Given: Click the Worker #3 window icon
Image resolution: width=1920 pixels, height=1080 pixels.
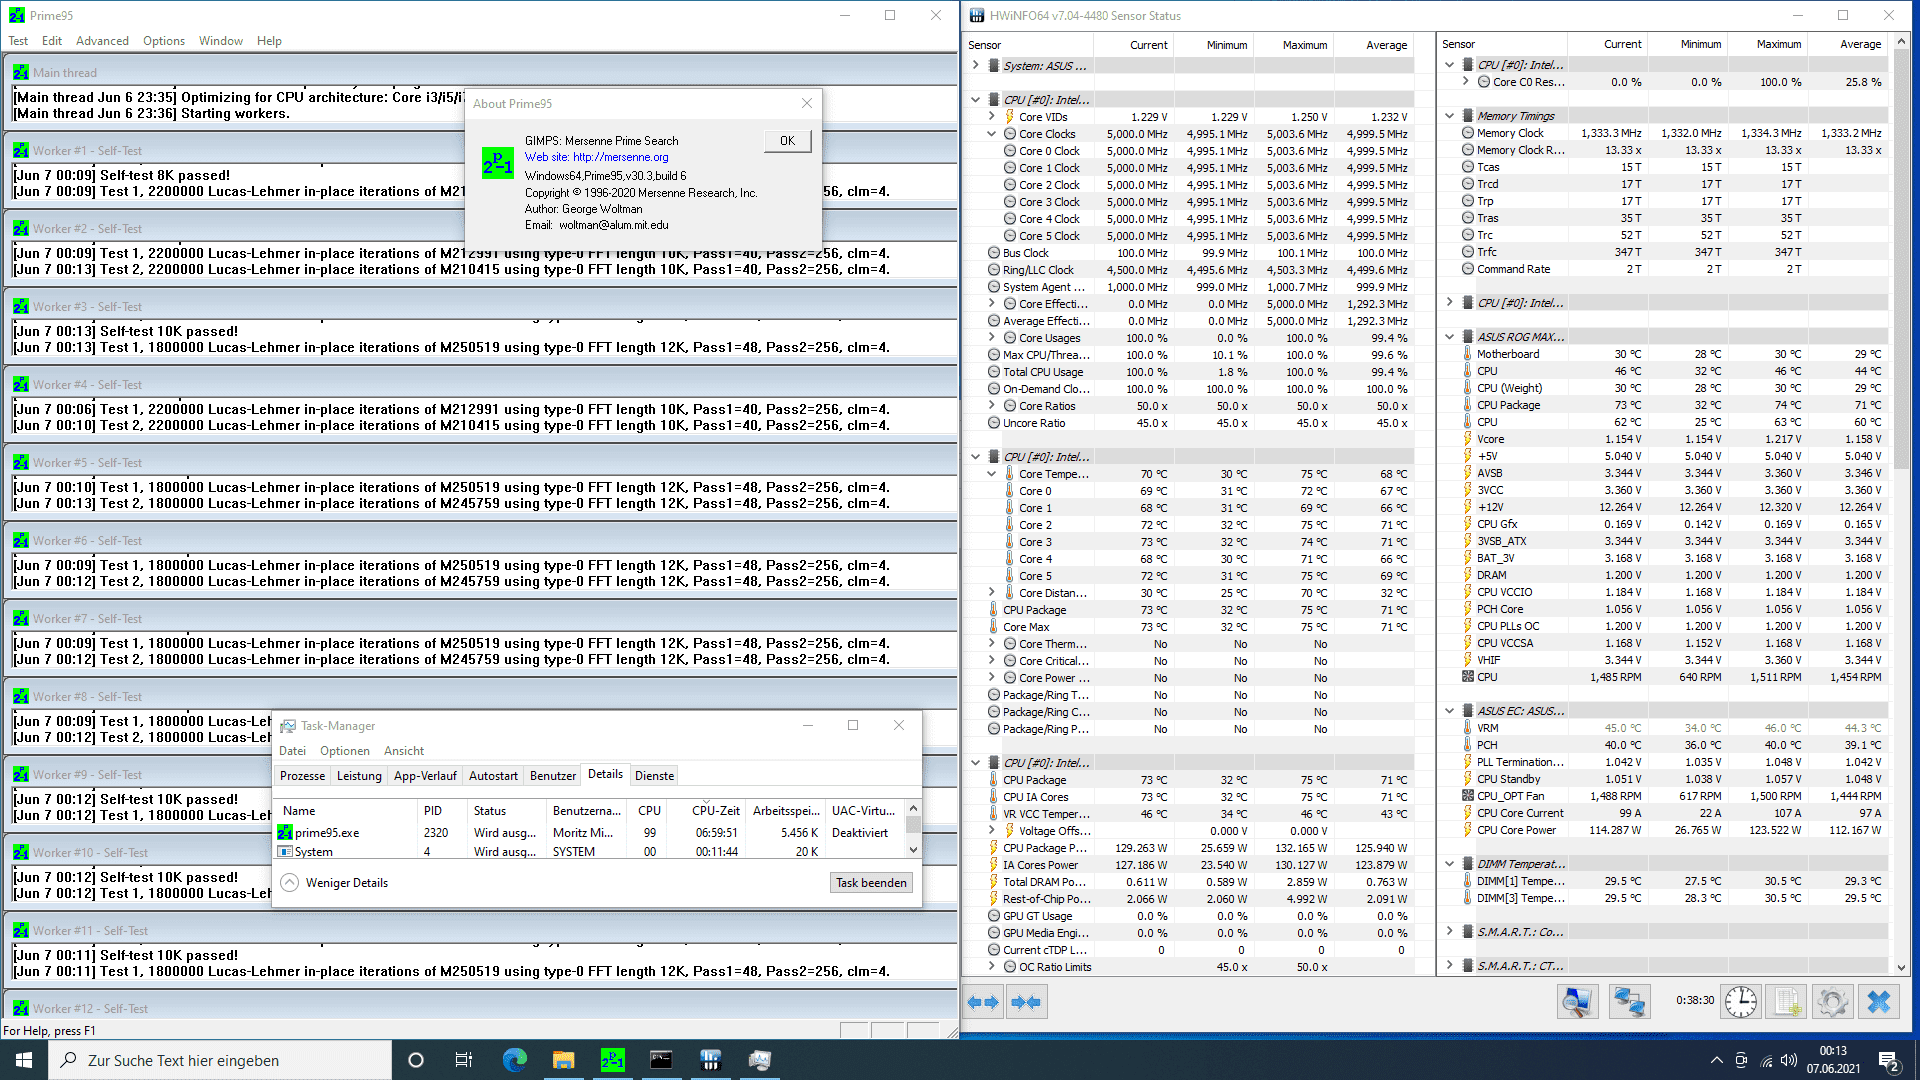Looking at the screenshot, I should 21,307.
